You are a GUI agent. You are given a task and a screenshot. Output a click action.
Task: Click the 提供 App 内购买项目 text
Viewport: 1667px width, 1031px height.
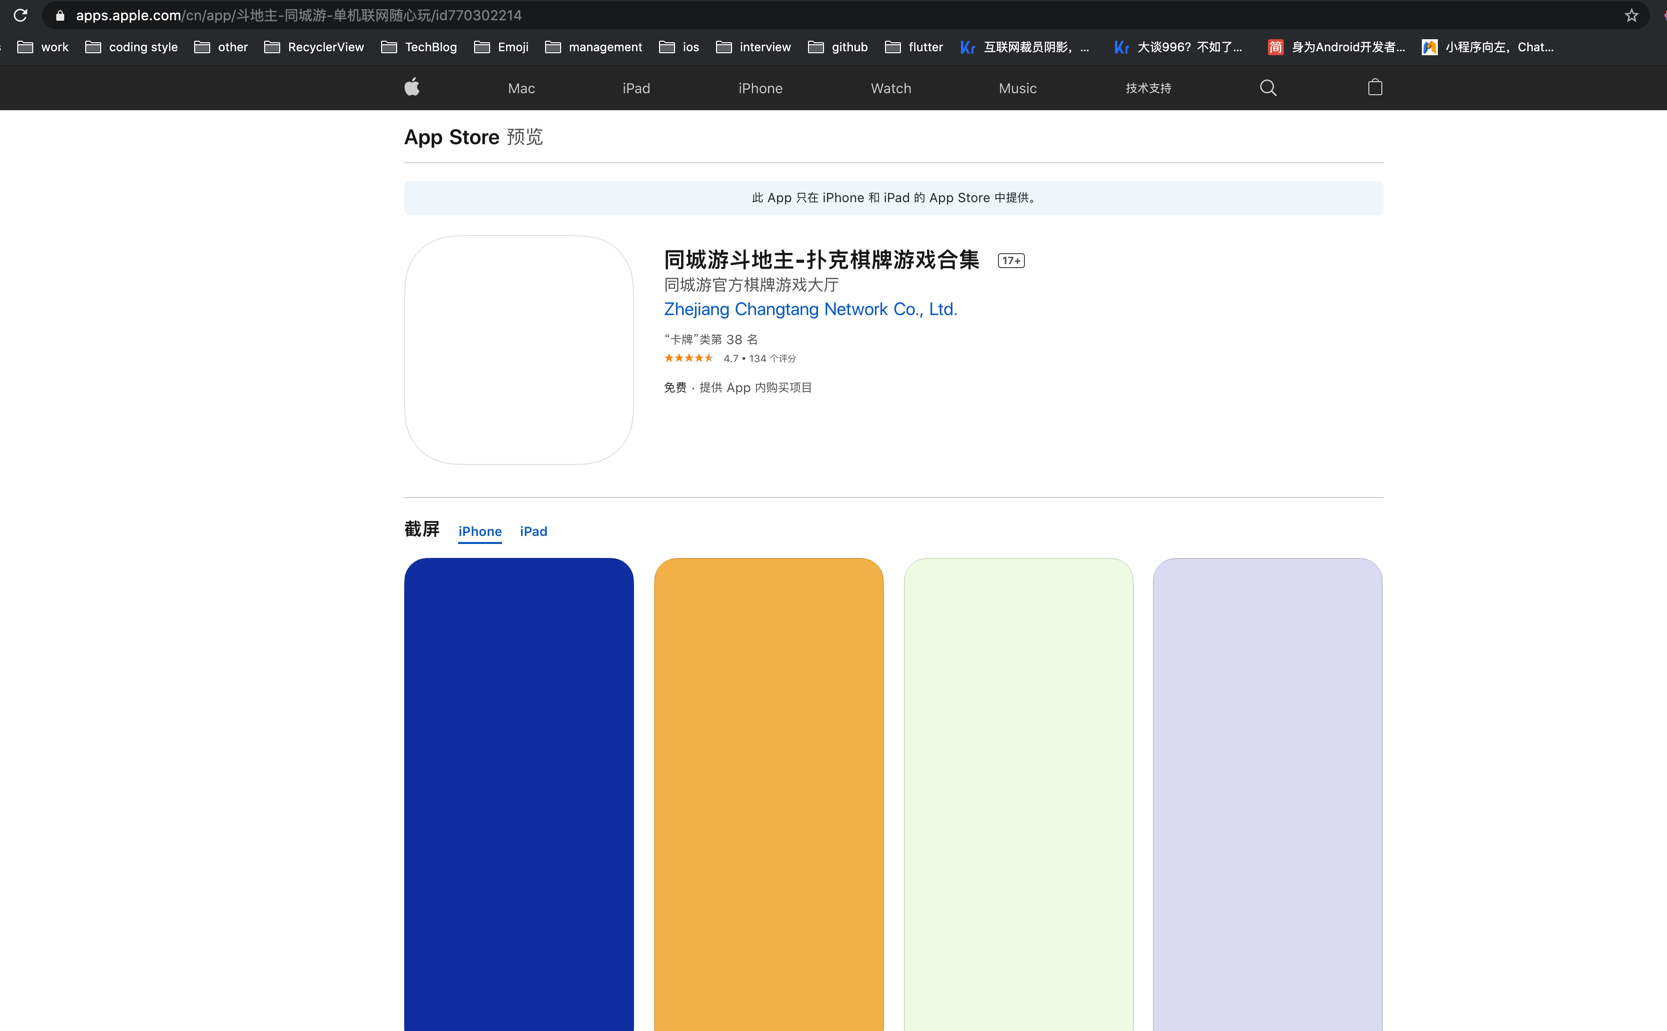point(756,387)
